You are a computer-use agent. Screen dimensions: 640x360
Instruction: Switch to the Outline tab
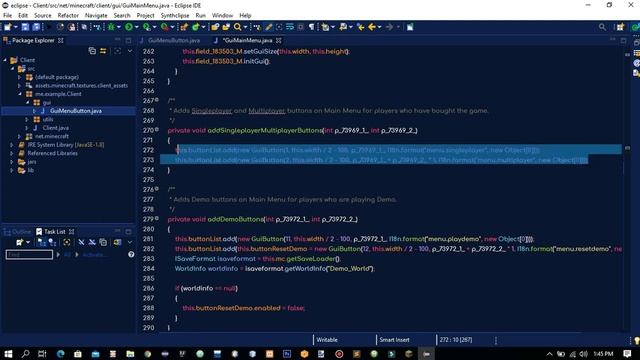(x=17, y=232)
